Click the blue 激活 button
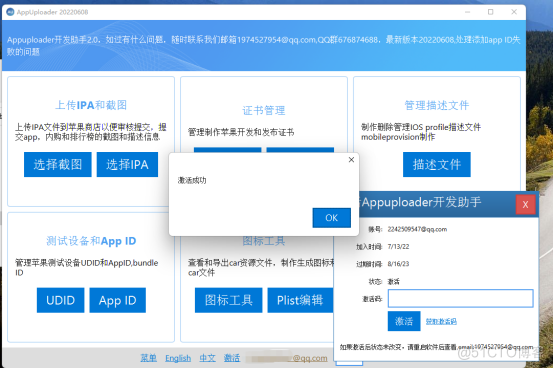Image resolution: width=554 pixels, height=369 pixels. [x=404, y=321]
